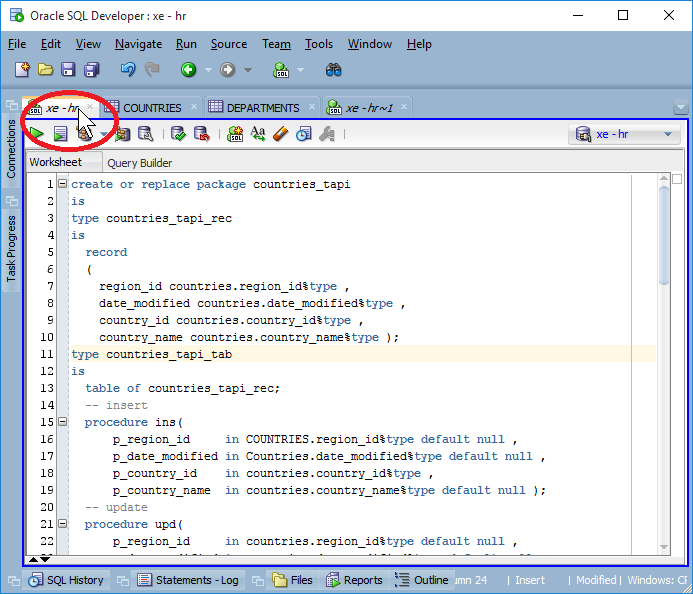
Task: Click the Commit icon in worksheet toolbar
Action: pyautogui.click(x=178, y=134)
